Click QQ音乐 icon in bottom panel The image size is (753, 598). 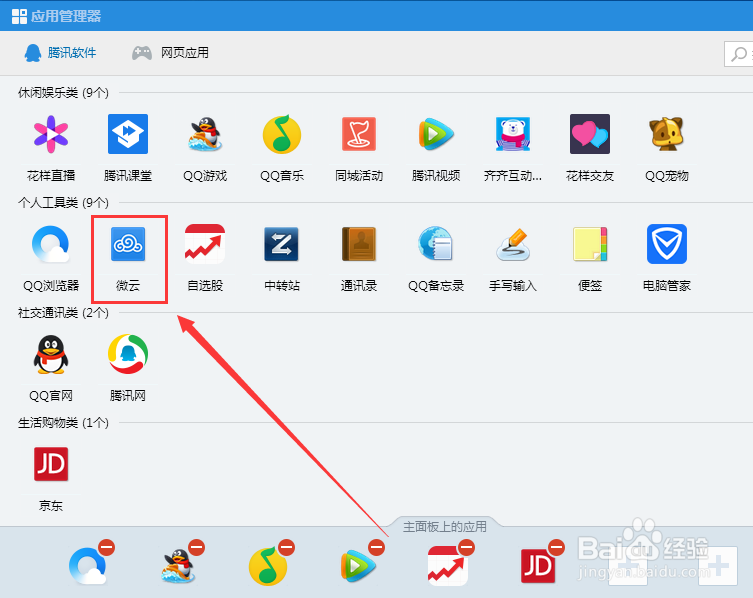268,566
